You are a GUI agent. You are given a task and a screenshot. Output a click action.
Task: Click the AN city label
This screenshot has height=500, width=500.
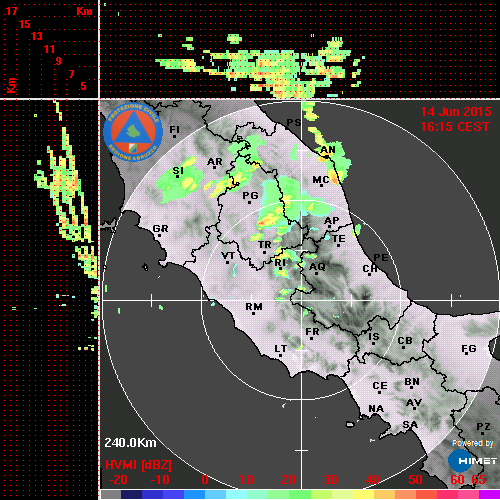point(328,150)
